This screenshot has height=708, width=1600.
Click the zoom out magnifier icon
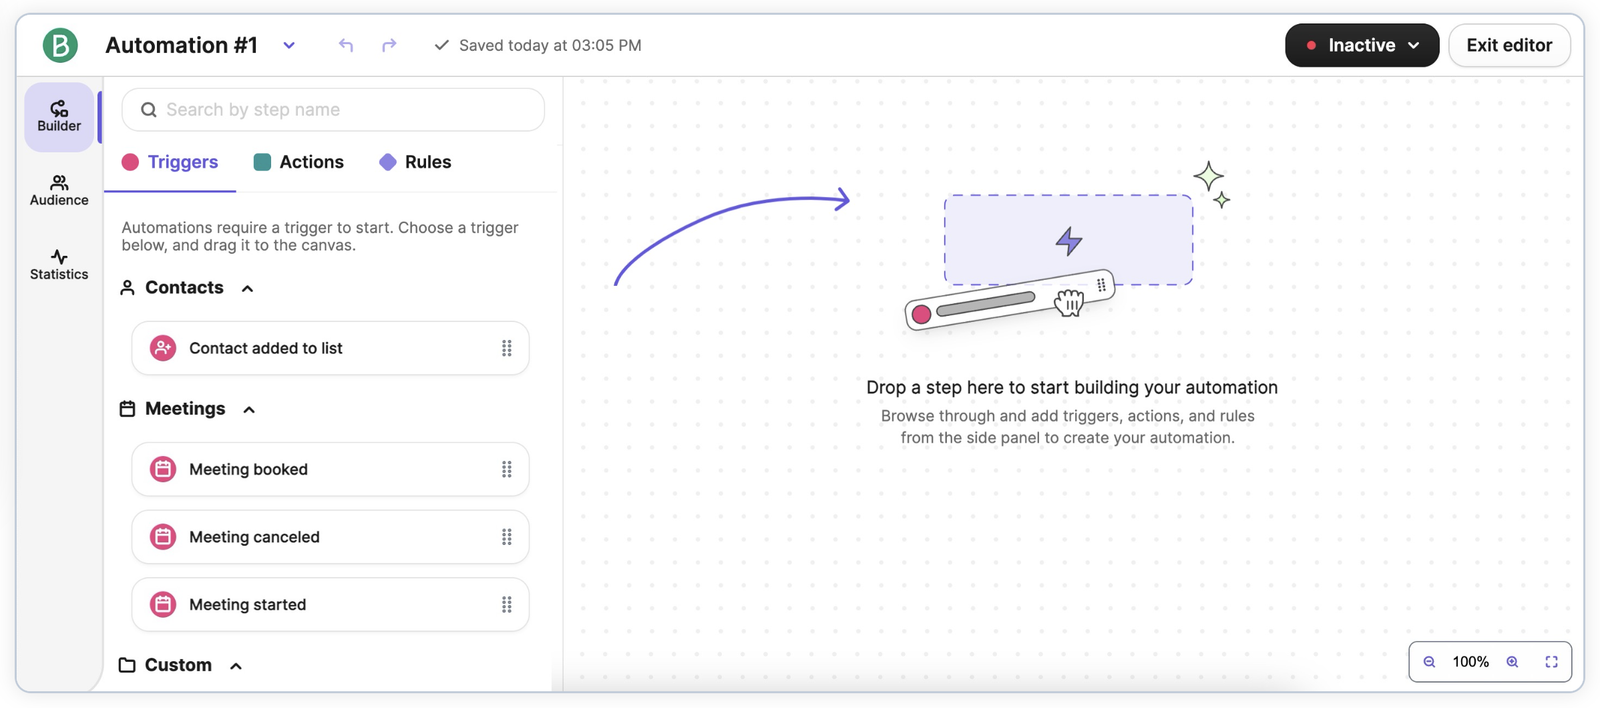pos(1430,662)
